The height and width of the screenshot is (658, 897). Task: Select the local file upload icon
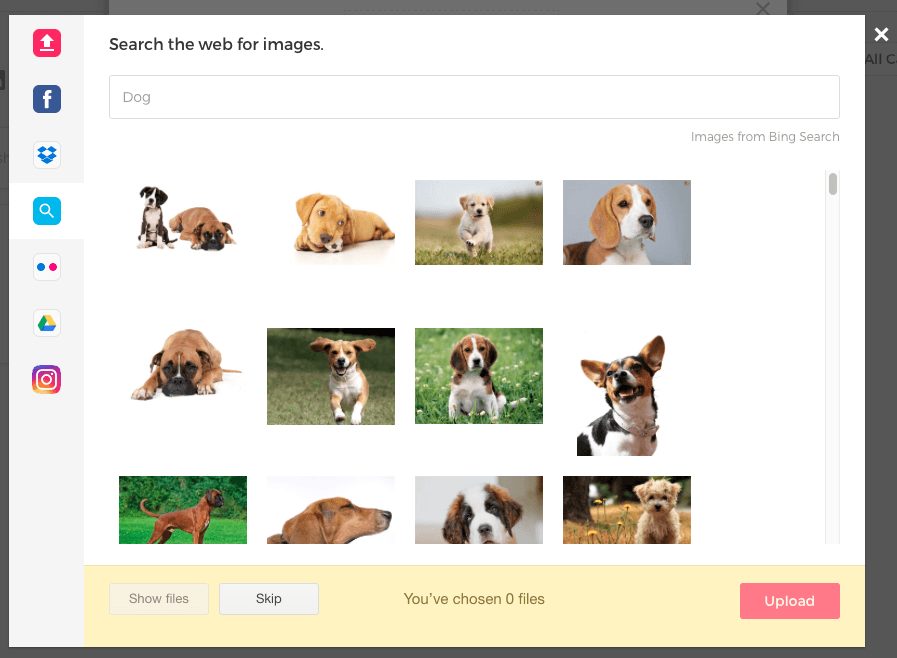pyautogui.click(x=47, y=43)
